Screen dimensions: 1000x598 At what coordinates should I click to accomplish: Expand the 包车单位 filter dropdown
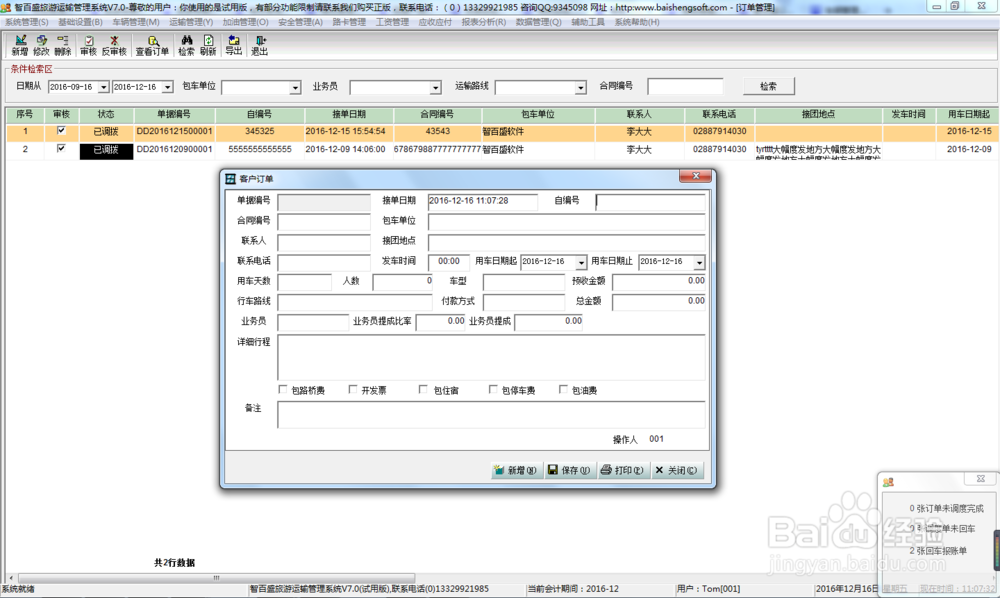(x=295, y=87)
